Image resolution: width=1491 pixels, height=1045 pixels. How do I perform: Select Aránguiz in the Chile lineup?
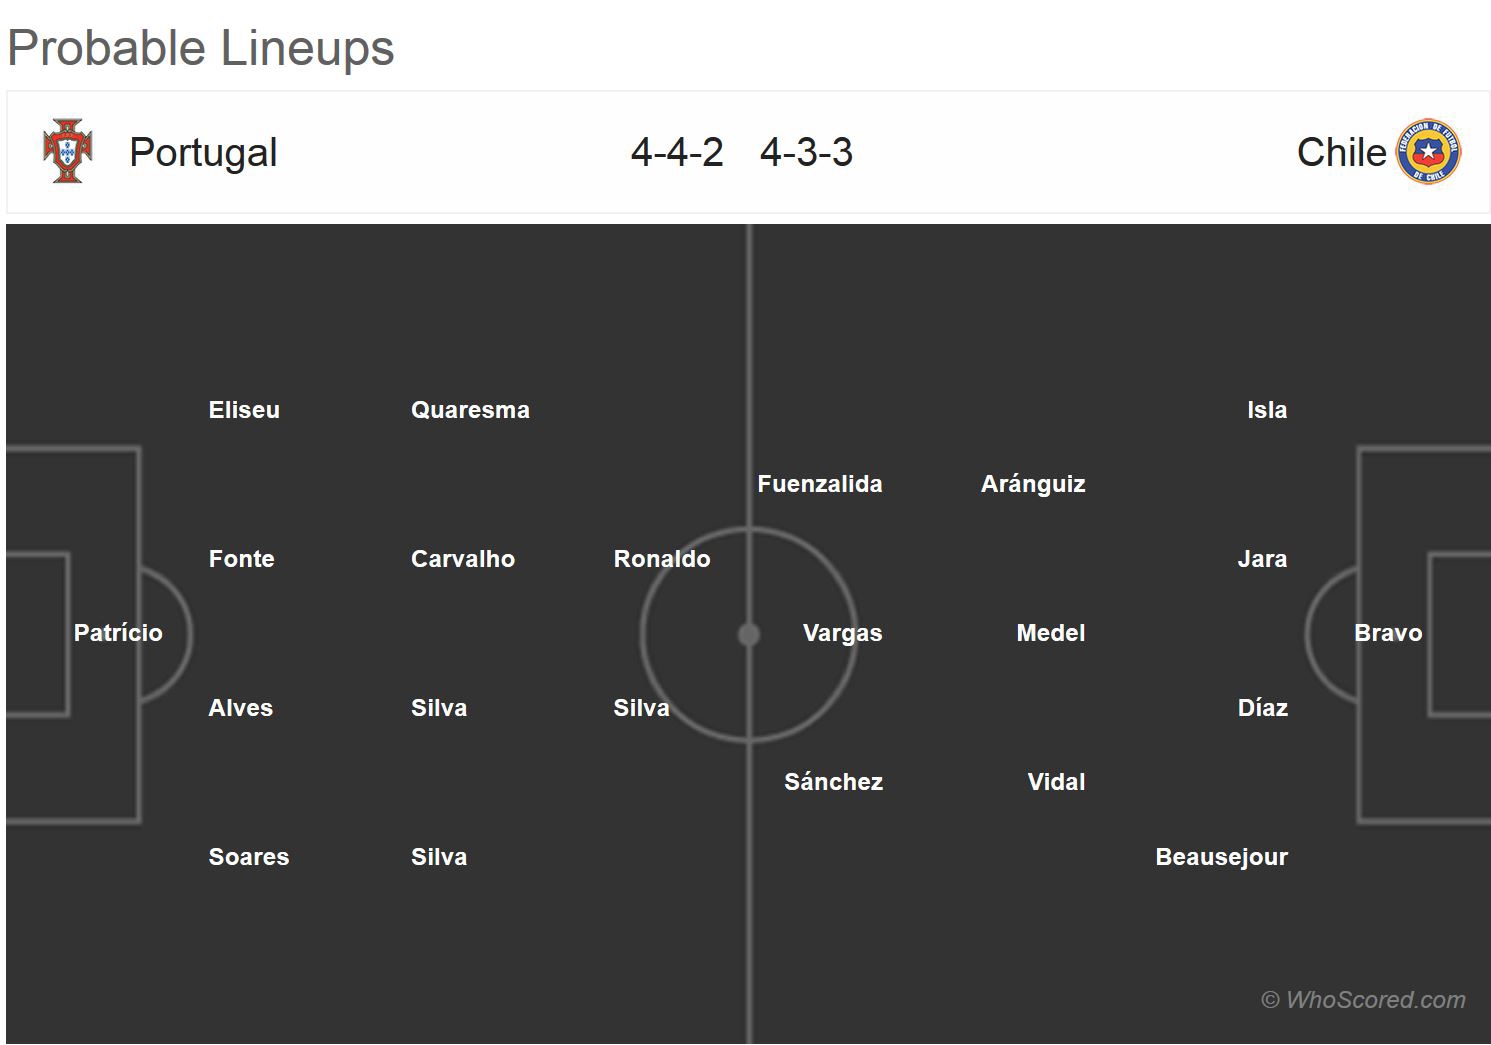coord(1033,484)
